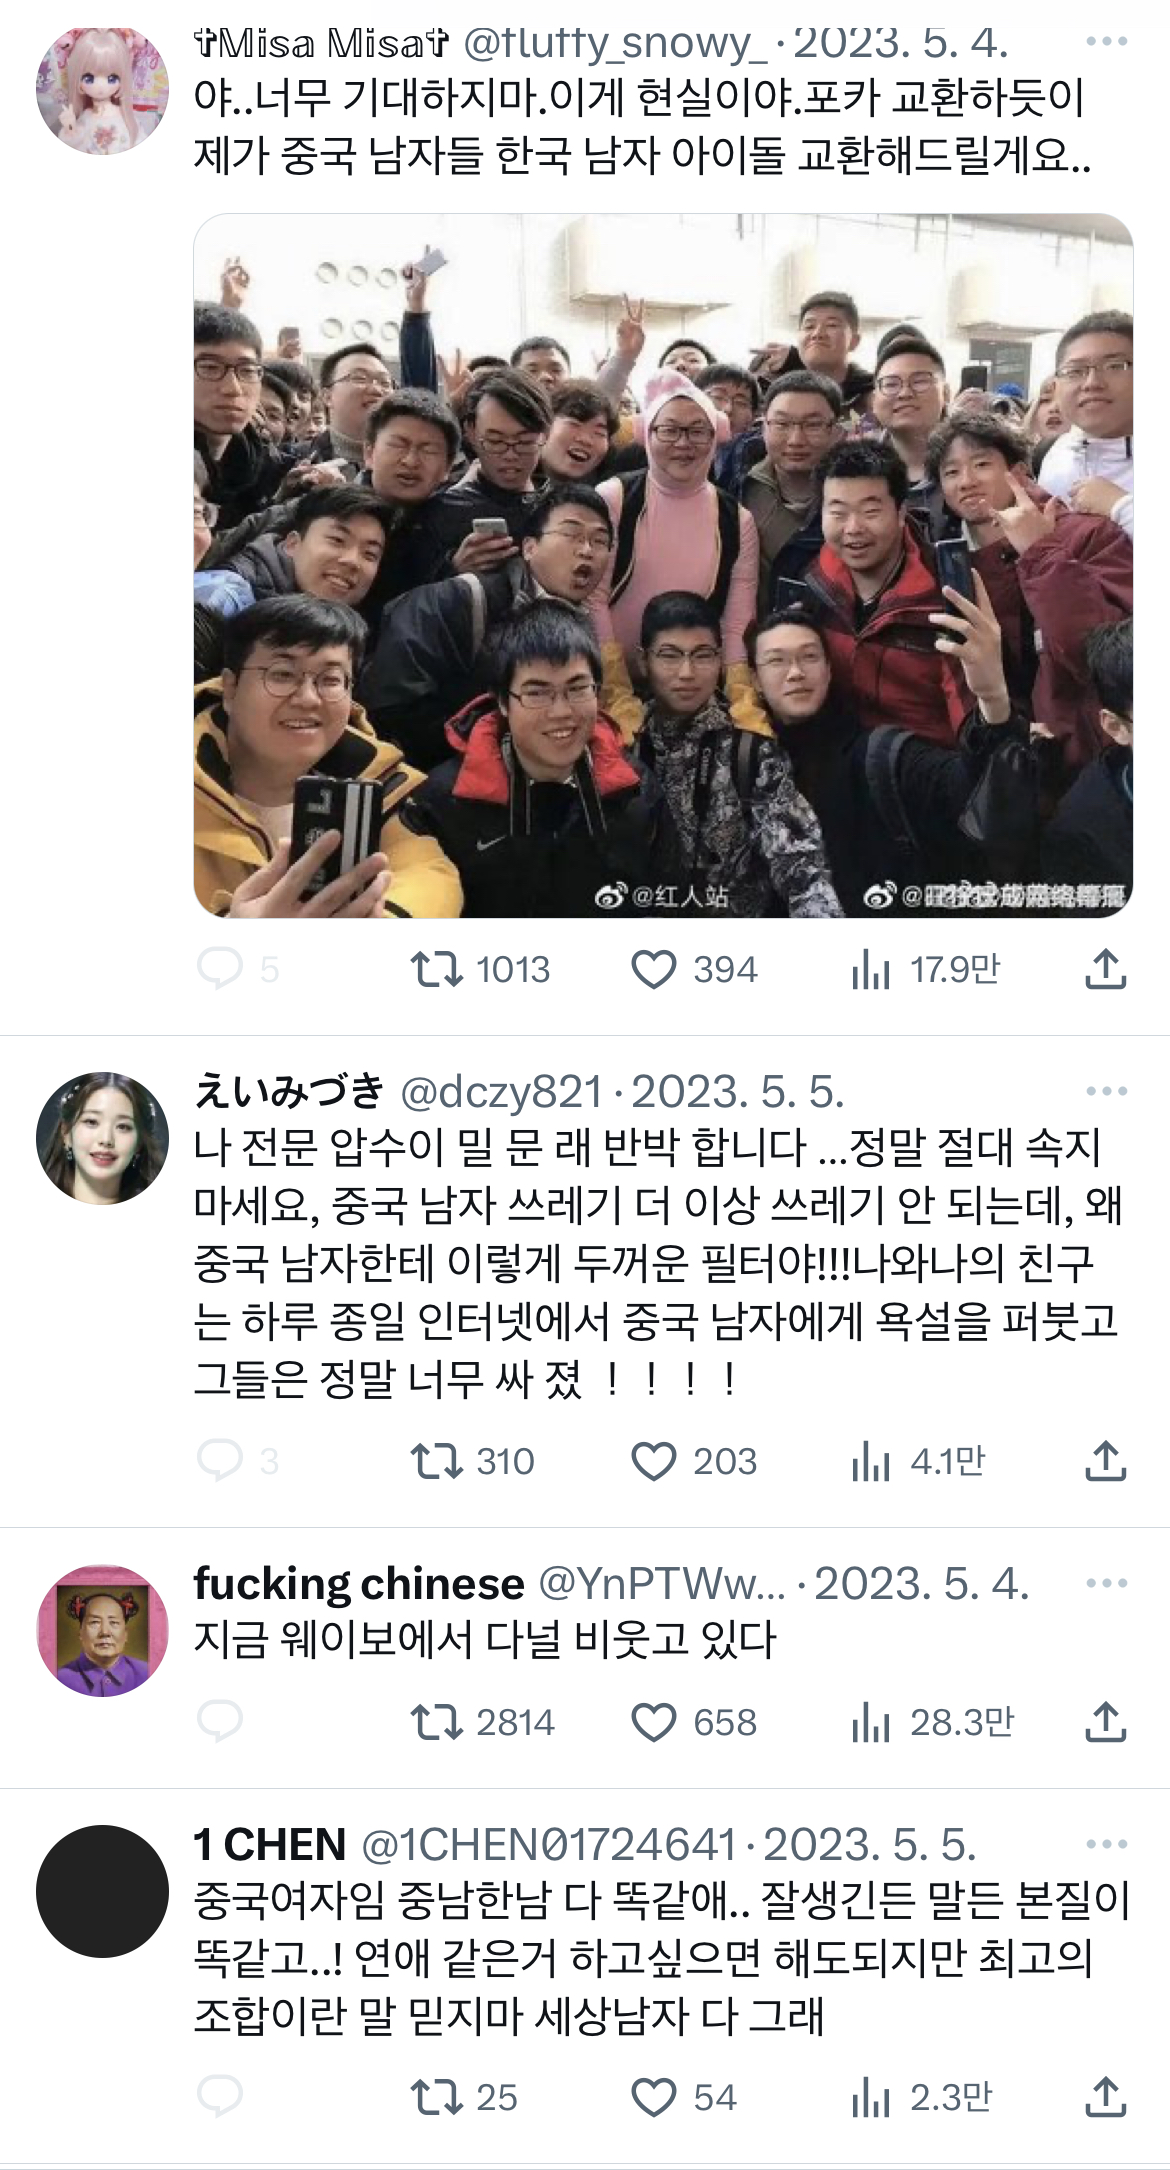Share the @dczy821 tweet
This screenshot has width=1170, height=2170.
click(1106, 1460)
